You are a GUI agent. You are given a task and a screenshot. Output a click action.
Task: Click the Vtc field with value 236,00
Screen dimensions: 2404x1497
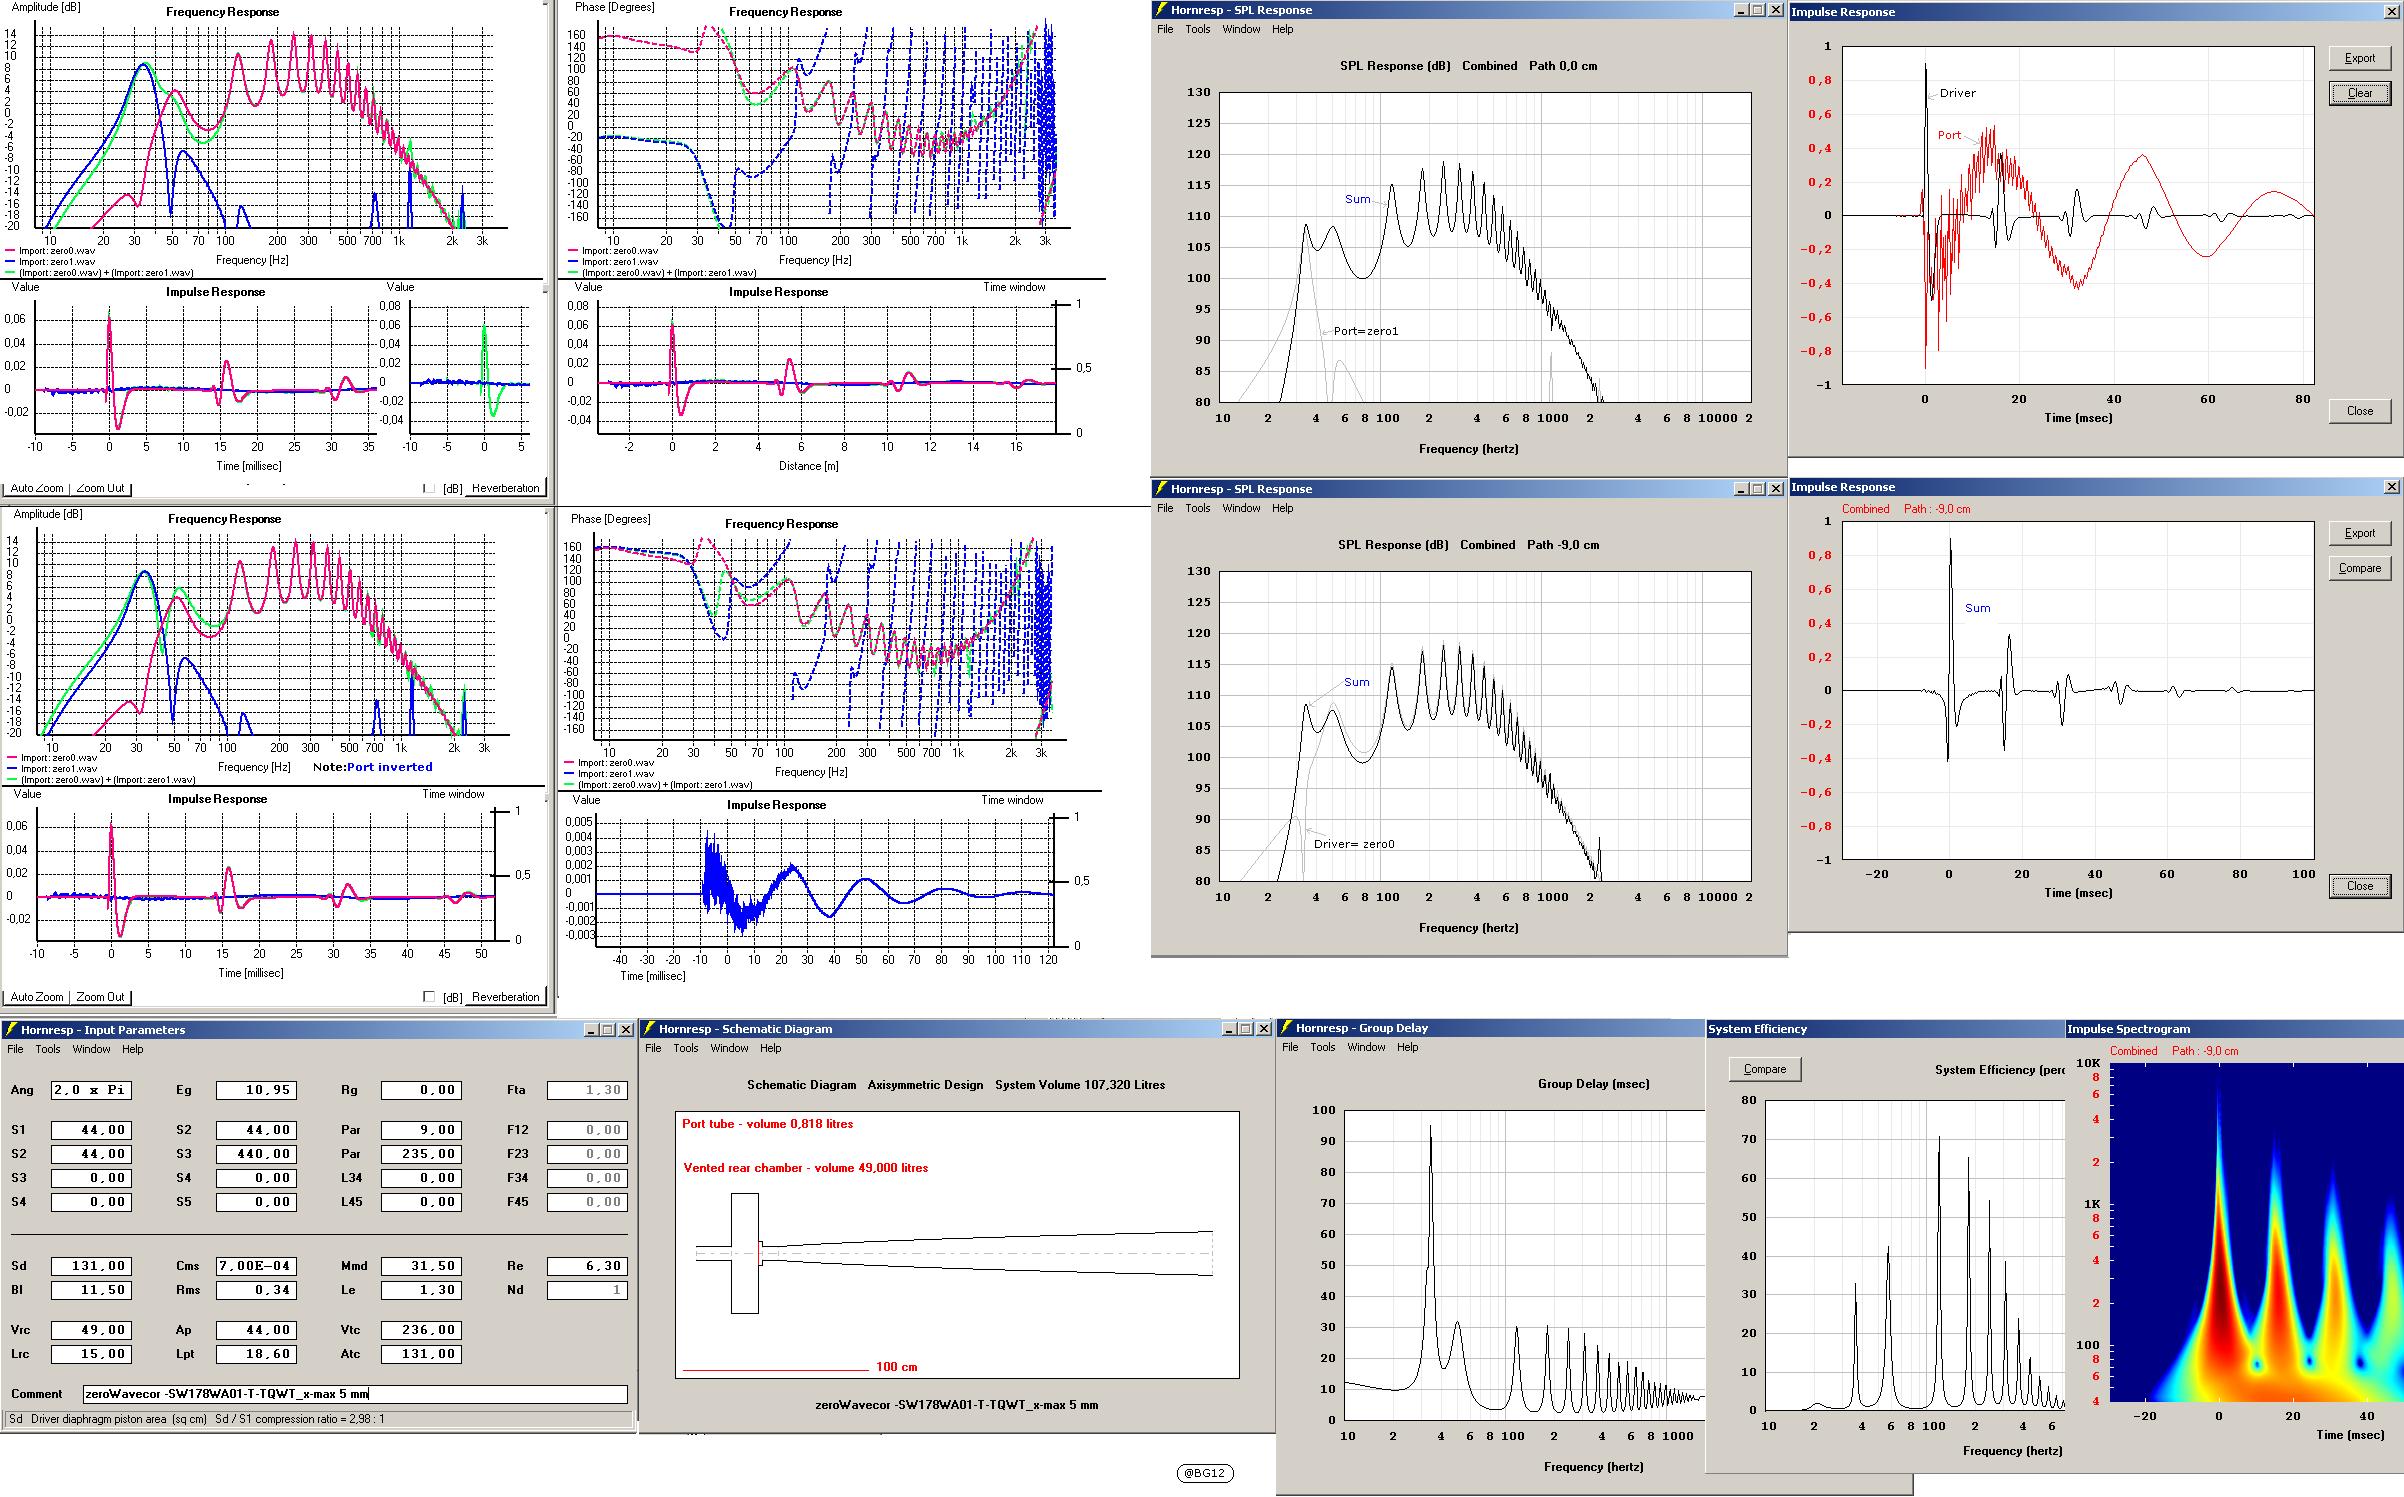point(421,1330)
